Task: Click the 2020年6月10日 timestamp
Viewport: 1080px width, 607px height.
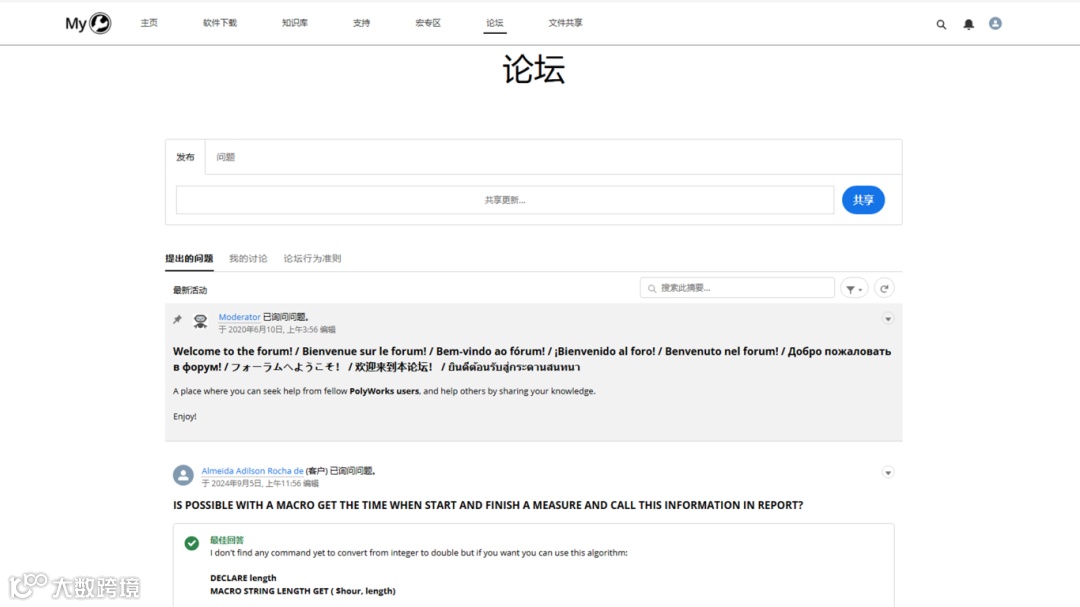Action: [277, 329]
